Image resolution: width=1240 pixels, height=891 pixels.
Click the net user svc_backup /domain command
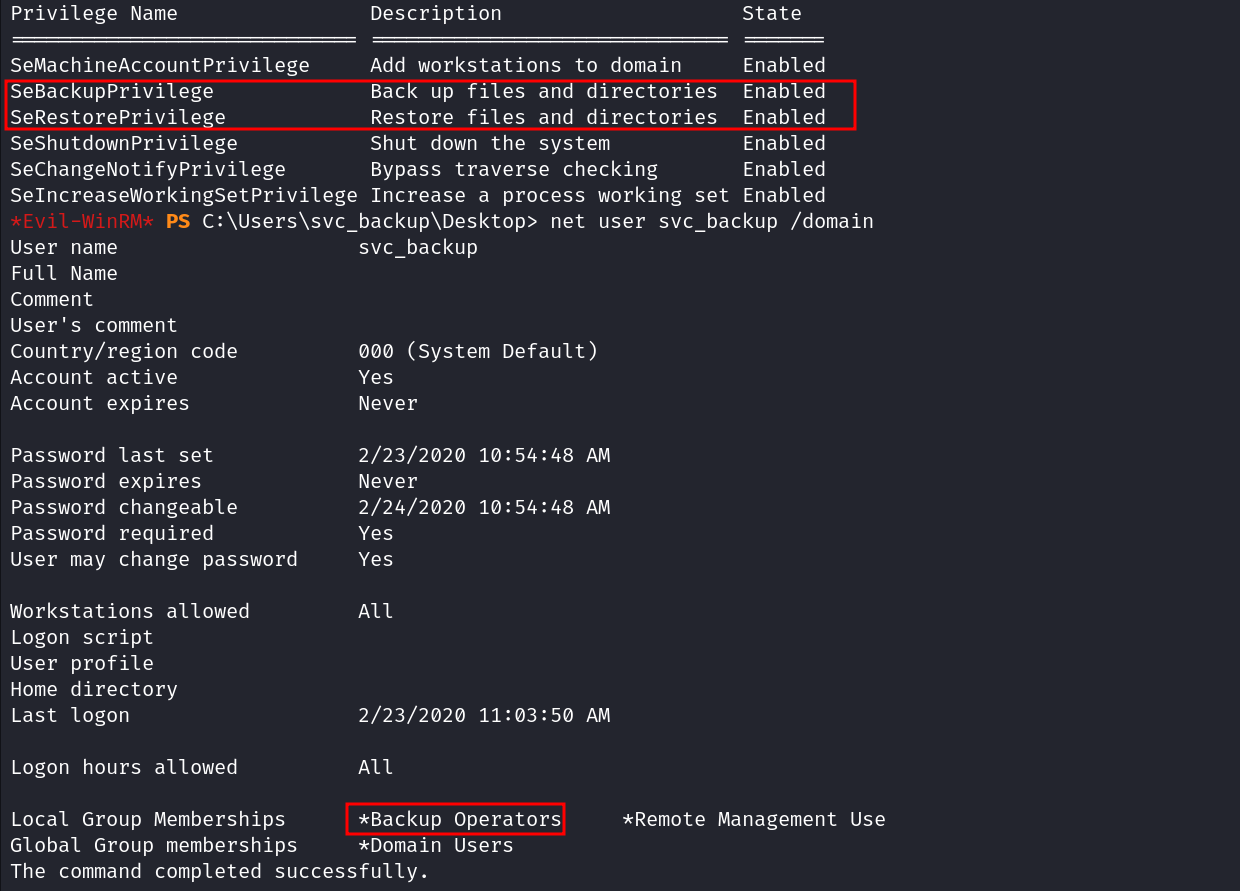pos(712,221)
